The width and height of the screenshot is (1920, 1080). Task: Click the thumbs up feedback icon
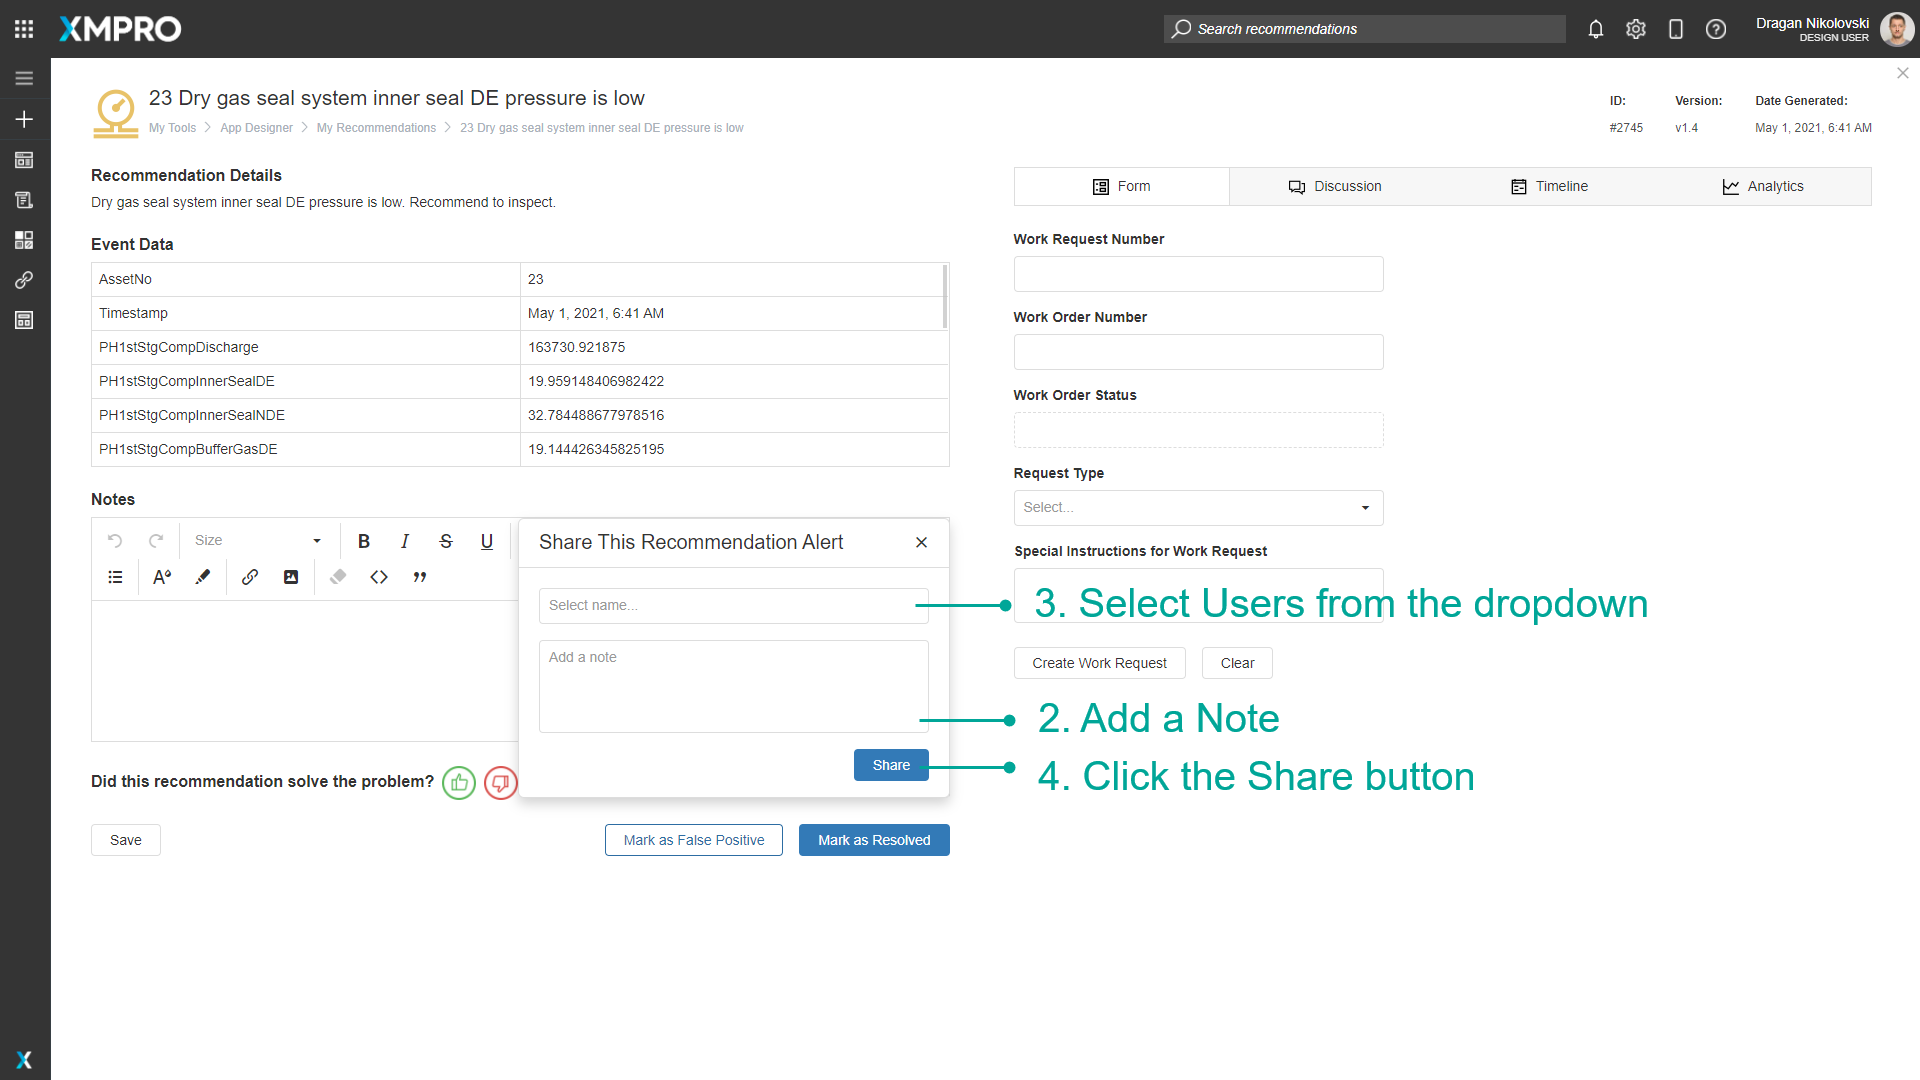point(459,782)
